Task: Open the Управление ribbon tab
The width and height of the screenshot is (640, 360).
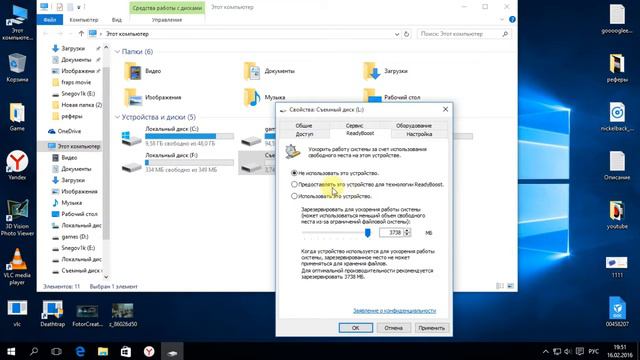Action: pyautogui.click(x=167, y=20)
